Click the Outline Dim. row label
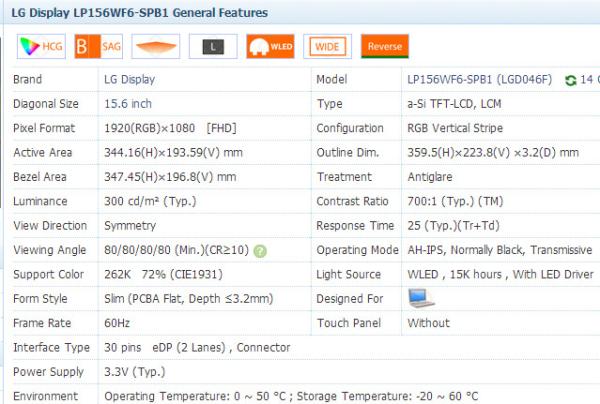The width and height of the screenshot is (600, 404). pyautogui.click(x=348, y=153)
